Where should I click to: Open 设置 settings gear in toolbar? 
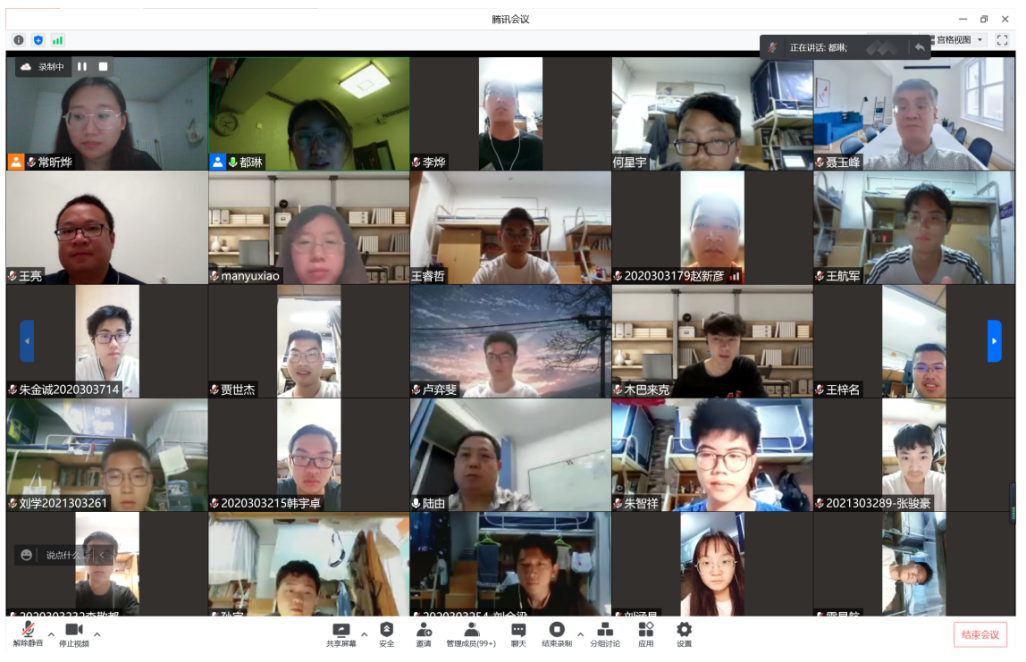(684, 634)
